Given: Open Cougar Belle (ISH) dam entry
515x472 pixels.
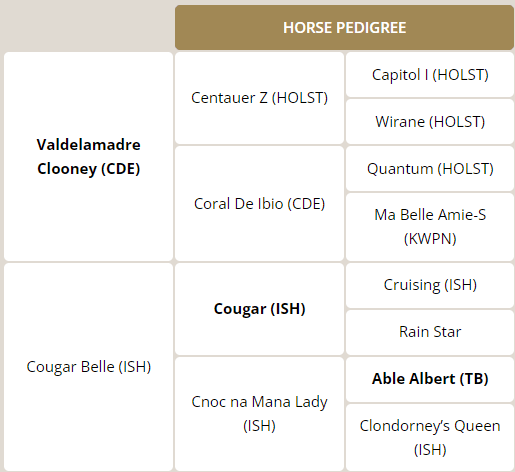Looking at the screenshot, I should point(89,367).
